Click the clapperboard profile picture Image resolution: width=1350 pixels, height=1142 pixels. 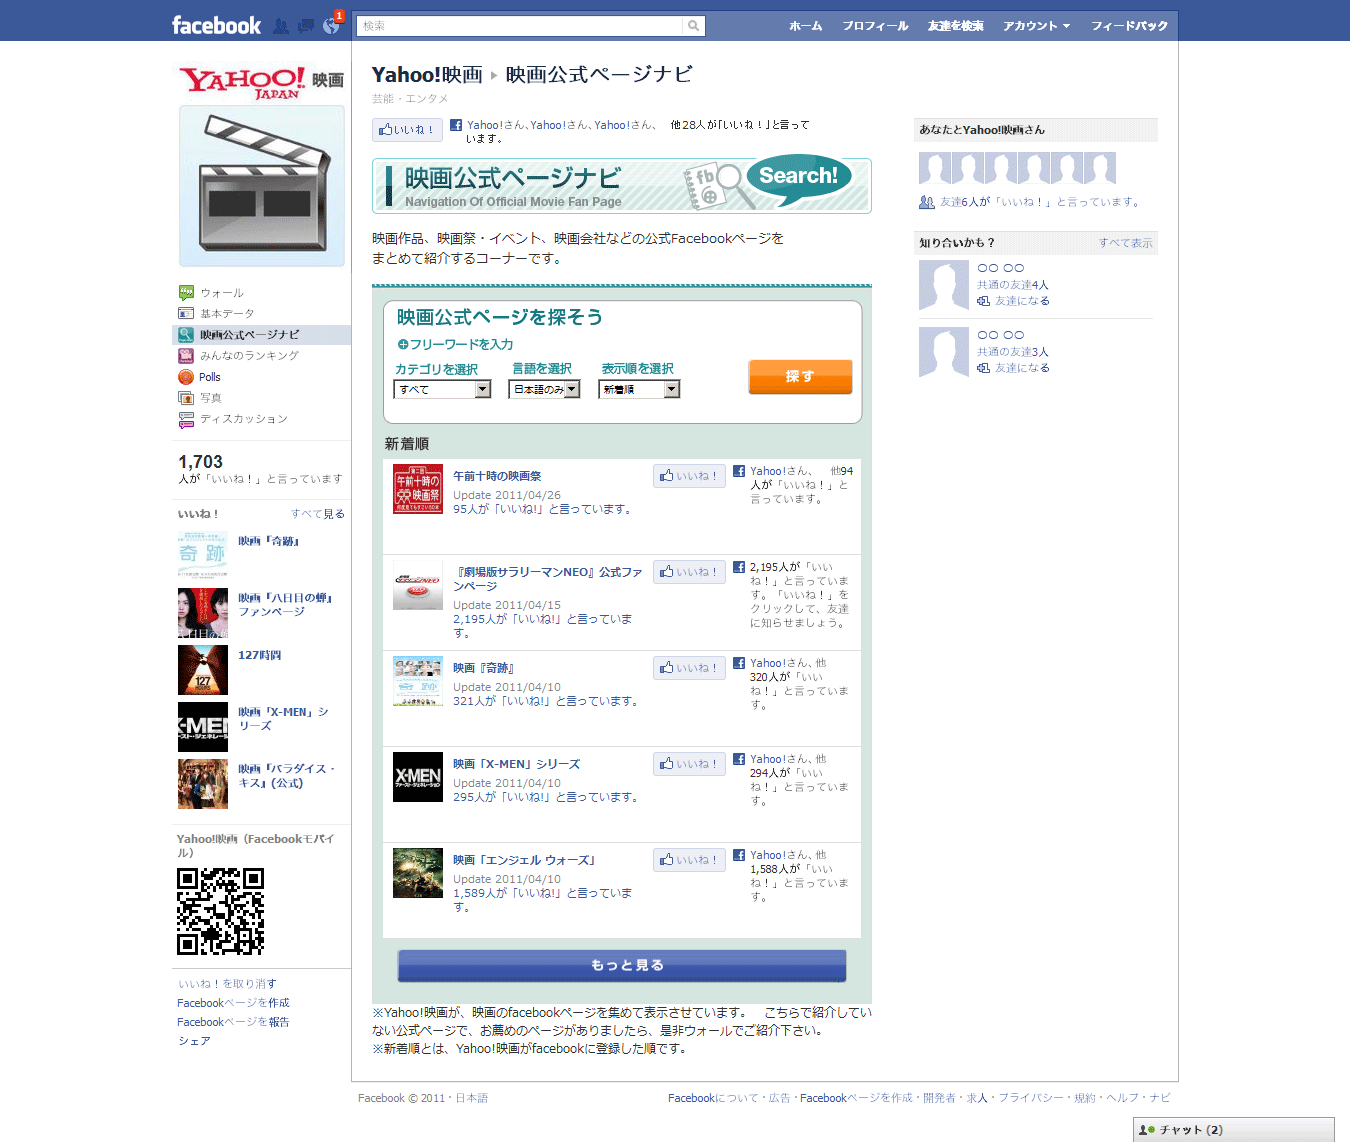tap(262, 186)
